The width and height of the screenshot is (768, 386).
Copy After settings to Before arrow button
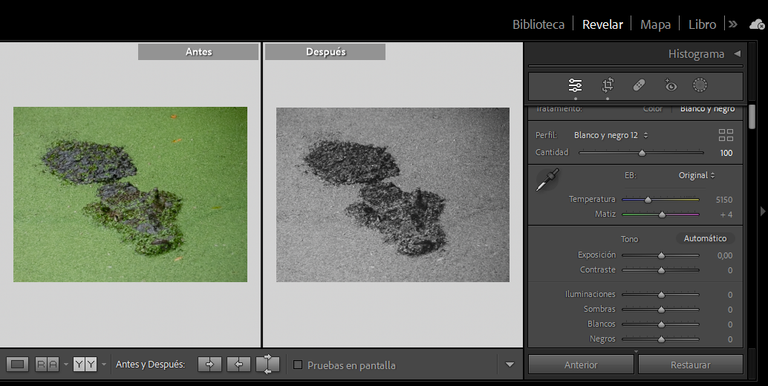239,364
